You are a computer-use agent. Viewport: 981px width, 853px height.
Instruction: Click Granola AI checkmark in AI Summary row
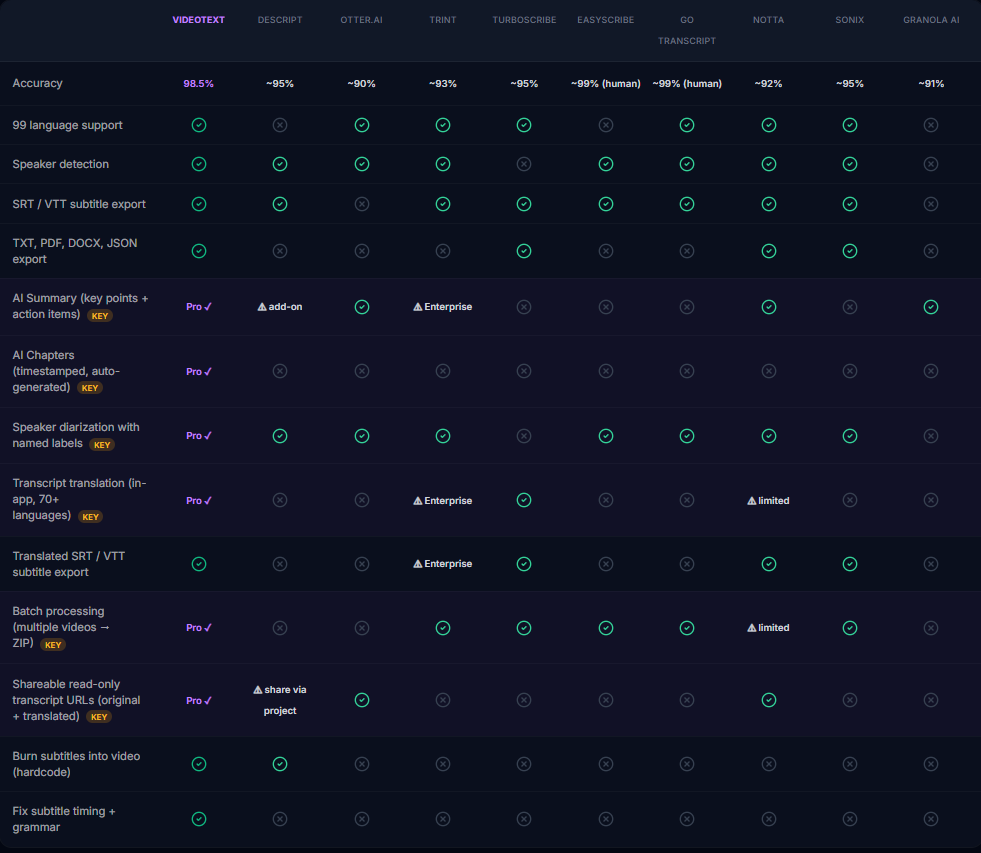click(x=931, y=307)
